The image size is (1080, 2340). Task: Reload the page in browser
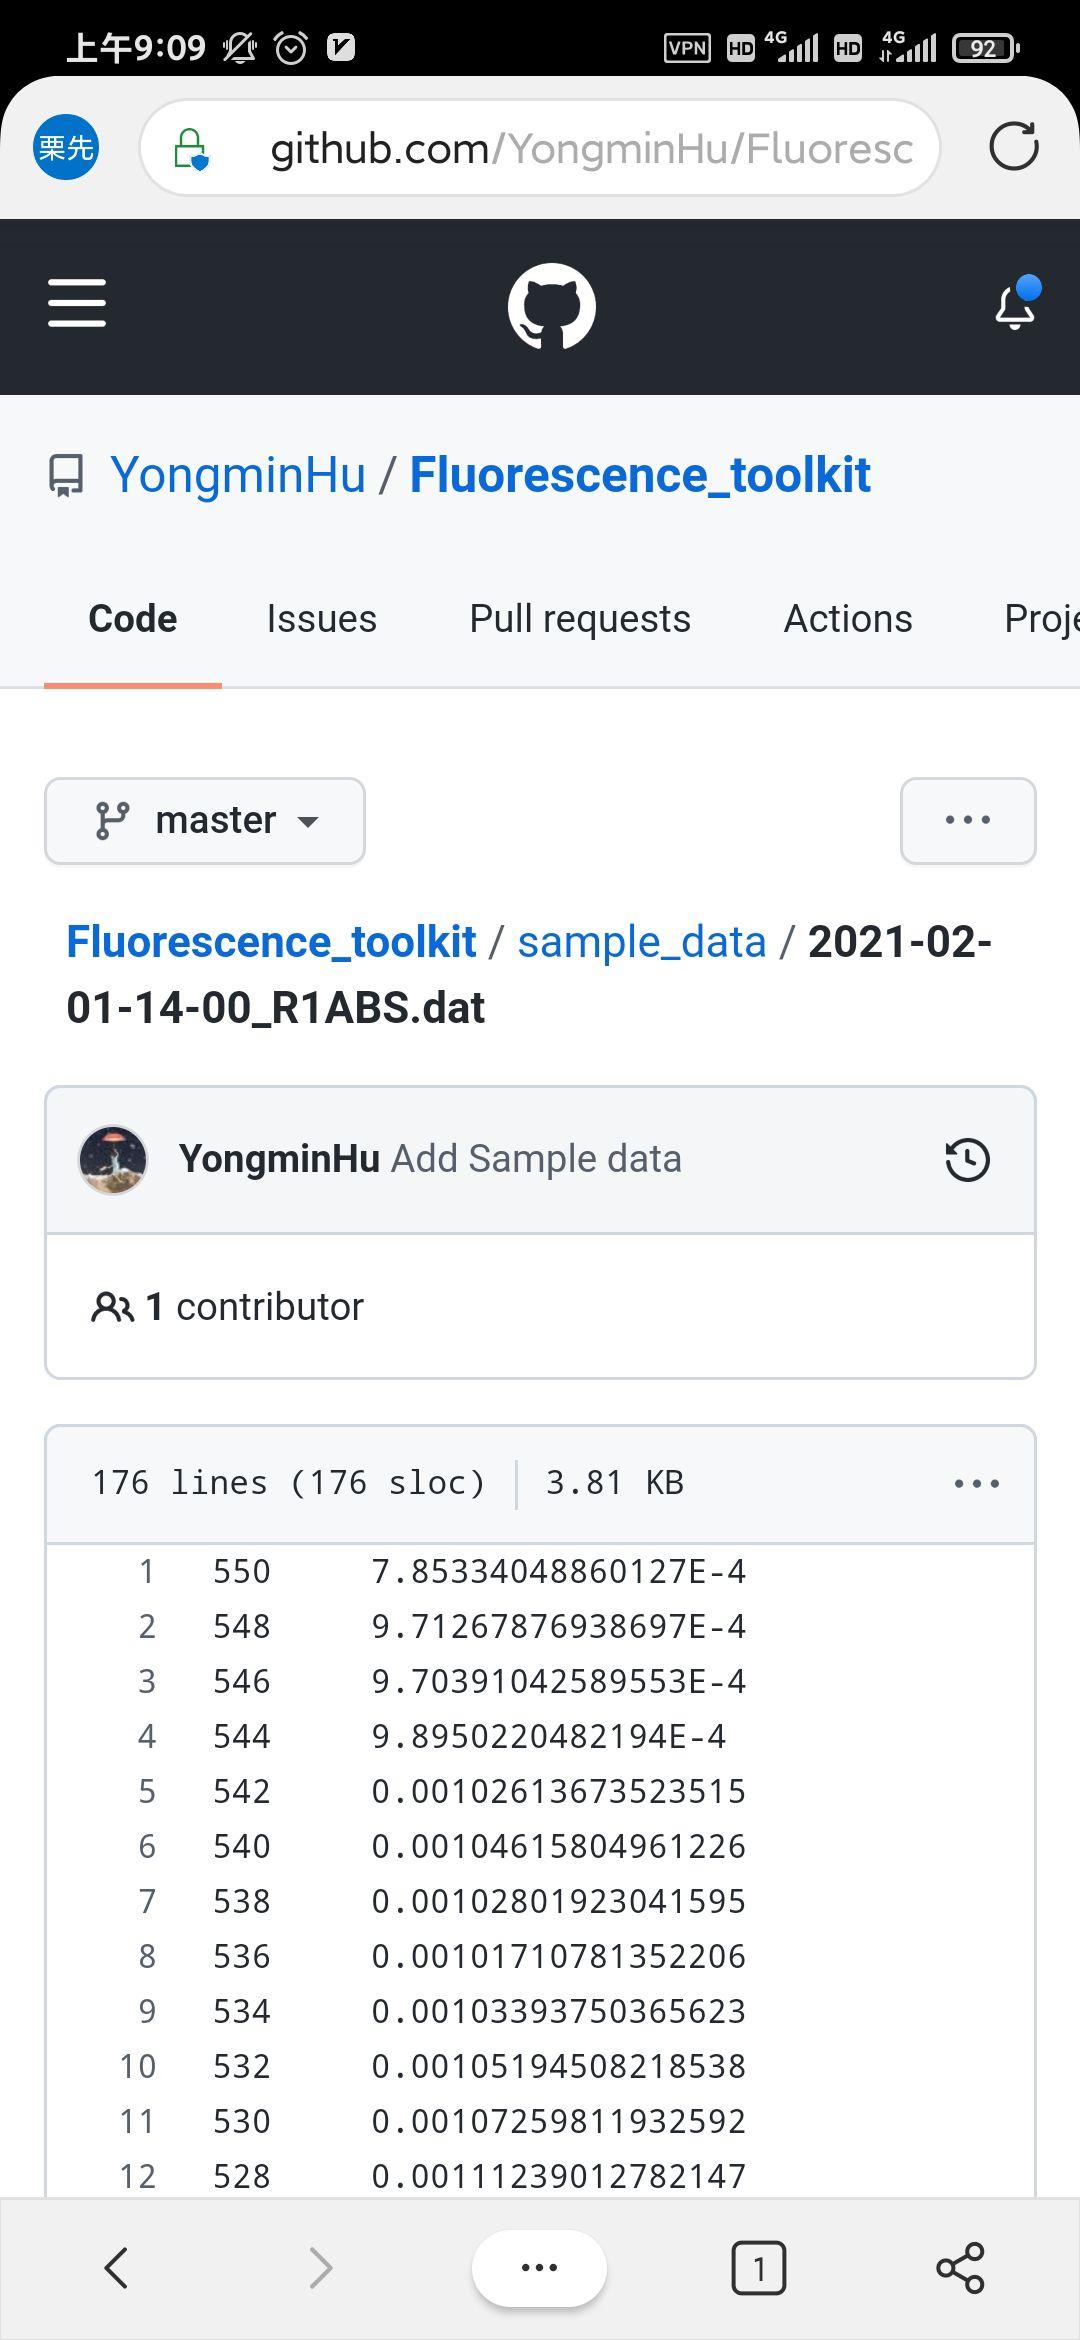pos(1013,147)
